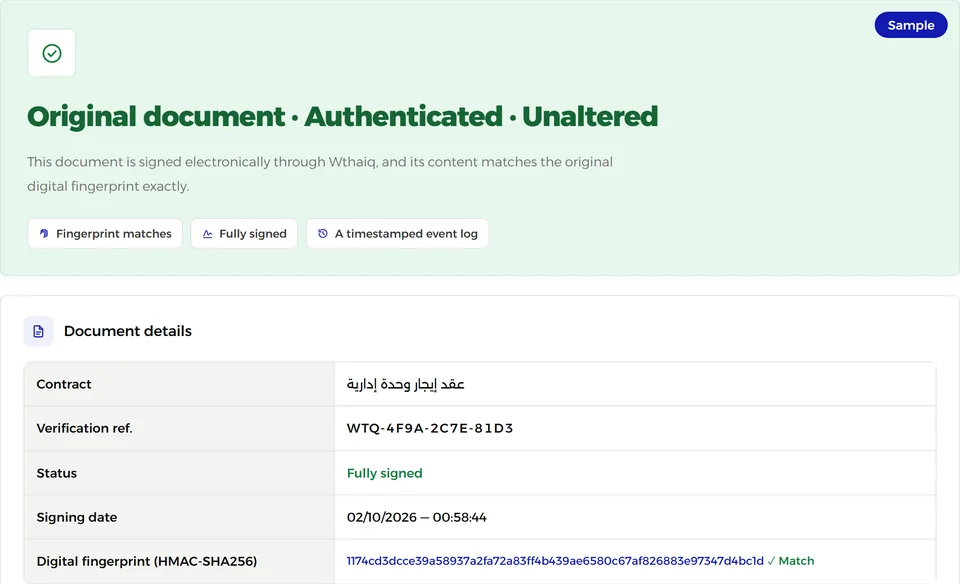Click the green Fully signed status value
The width and height of the screenshot is (960, 584).
384,473
